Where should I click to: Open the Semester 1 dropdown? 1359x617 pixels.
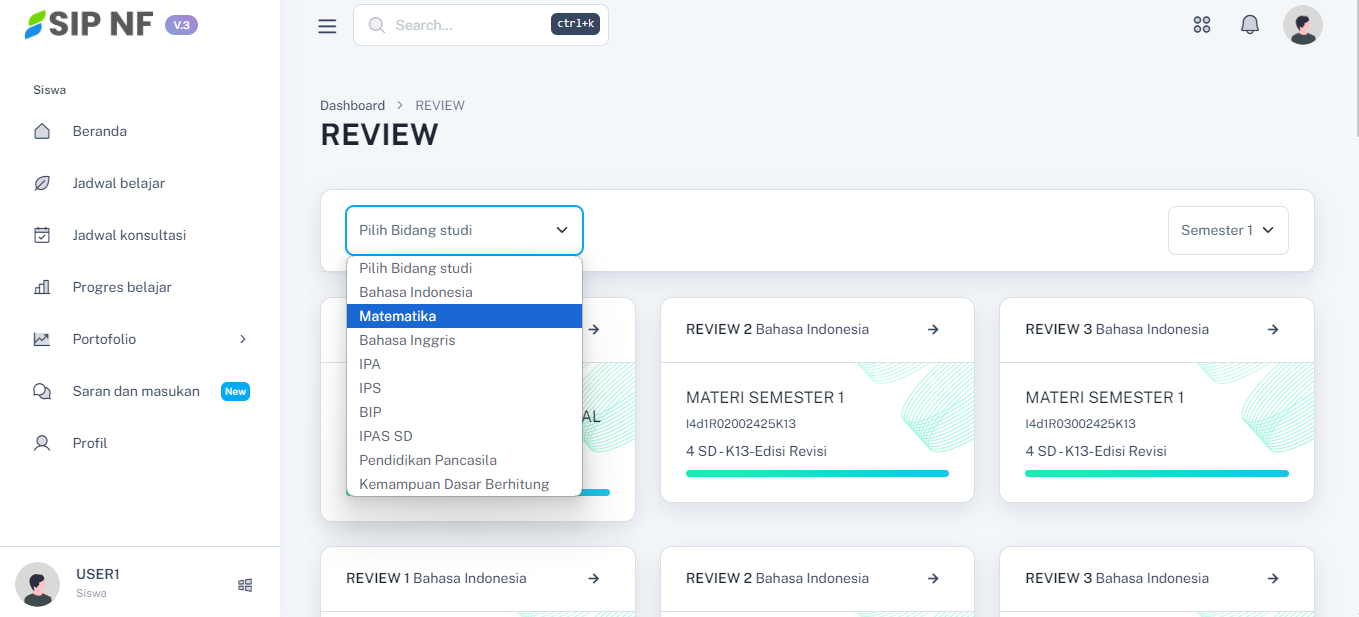(x=1227, y=230)
